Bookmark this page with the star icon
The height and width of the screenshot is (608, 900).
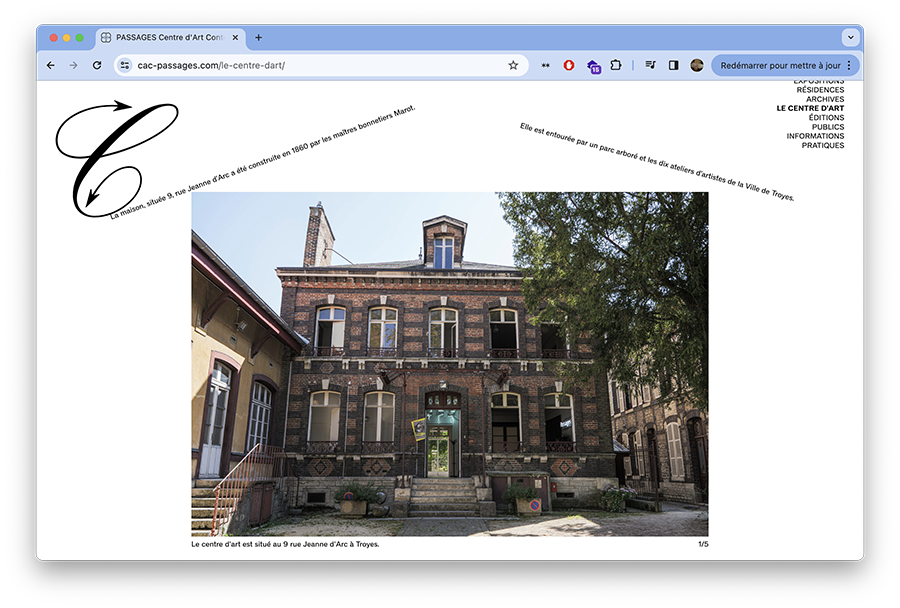coord(513,65)
